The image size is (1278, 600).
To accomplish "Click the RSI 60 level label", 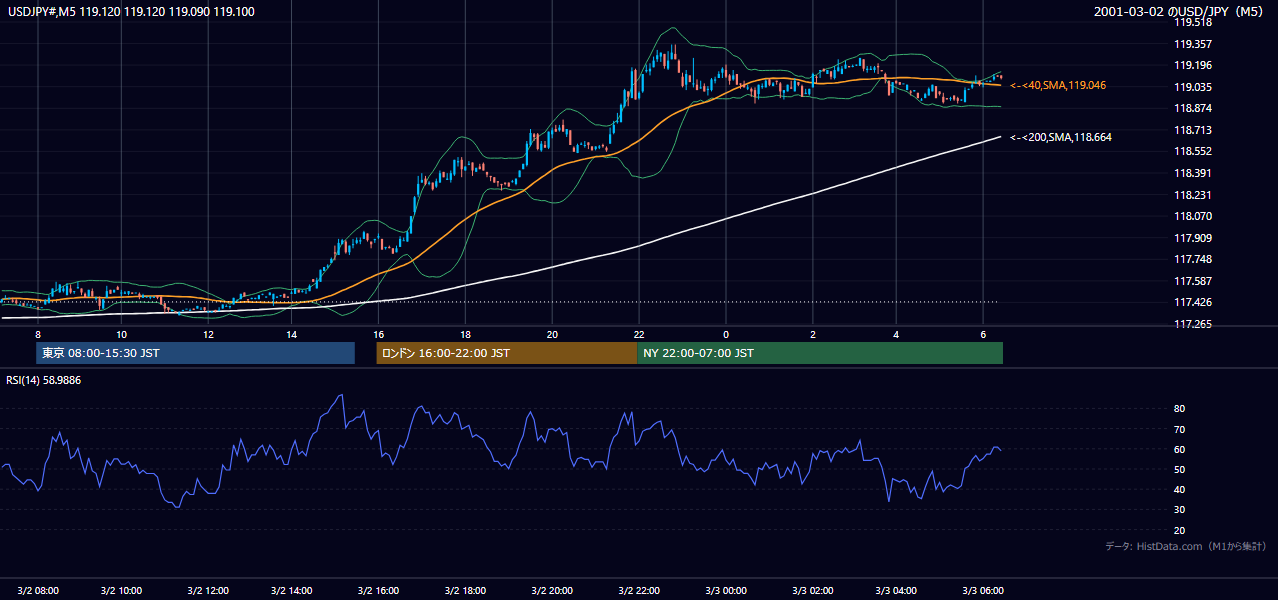I will (x=1179, y=449).
